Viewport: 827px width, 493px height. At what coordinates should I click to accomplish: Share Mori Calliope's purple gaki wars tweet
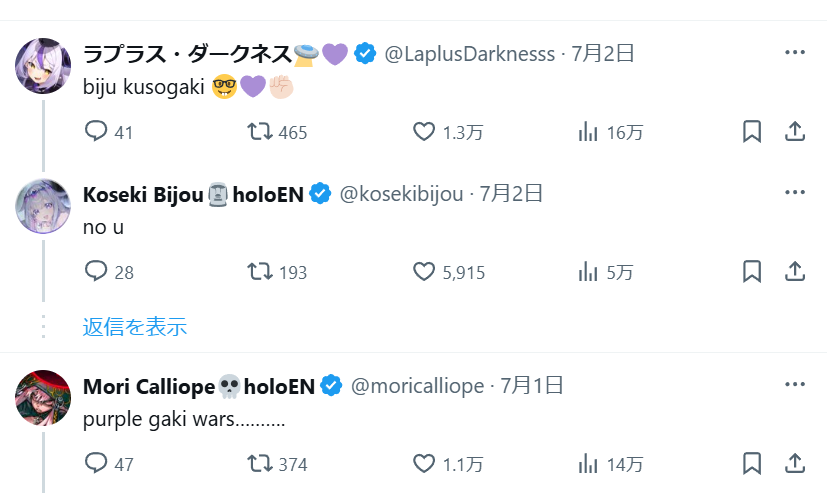click(794, 463)
